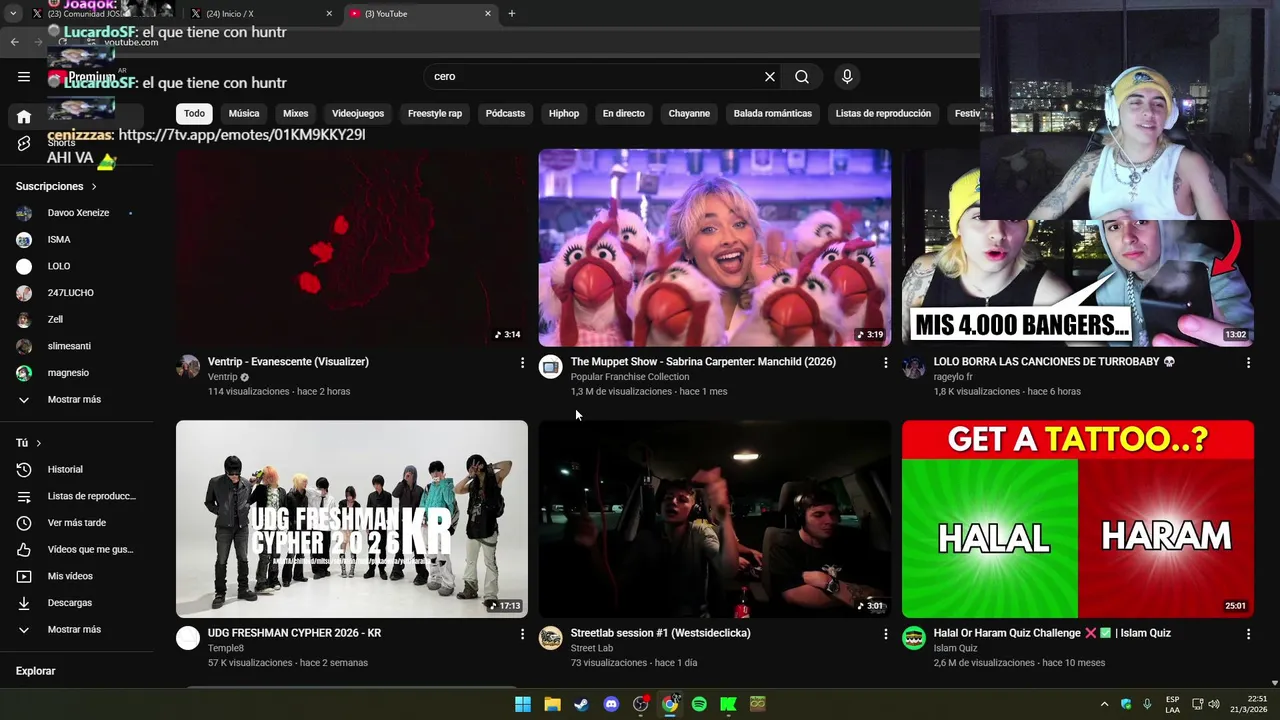Open Listas de reproducción in sidebar

(x=76, y=496)
